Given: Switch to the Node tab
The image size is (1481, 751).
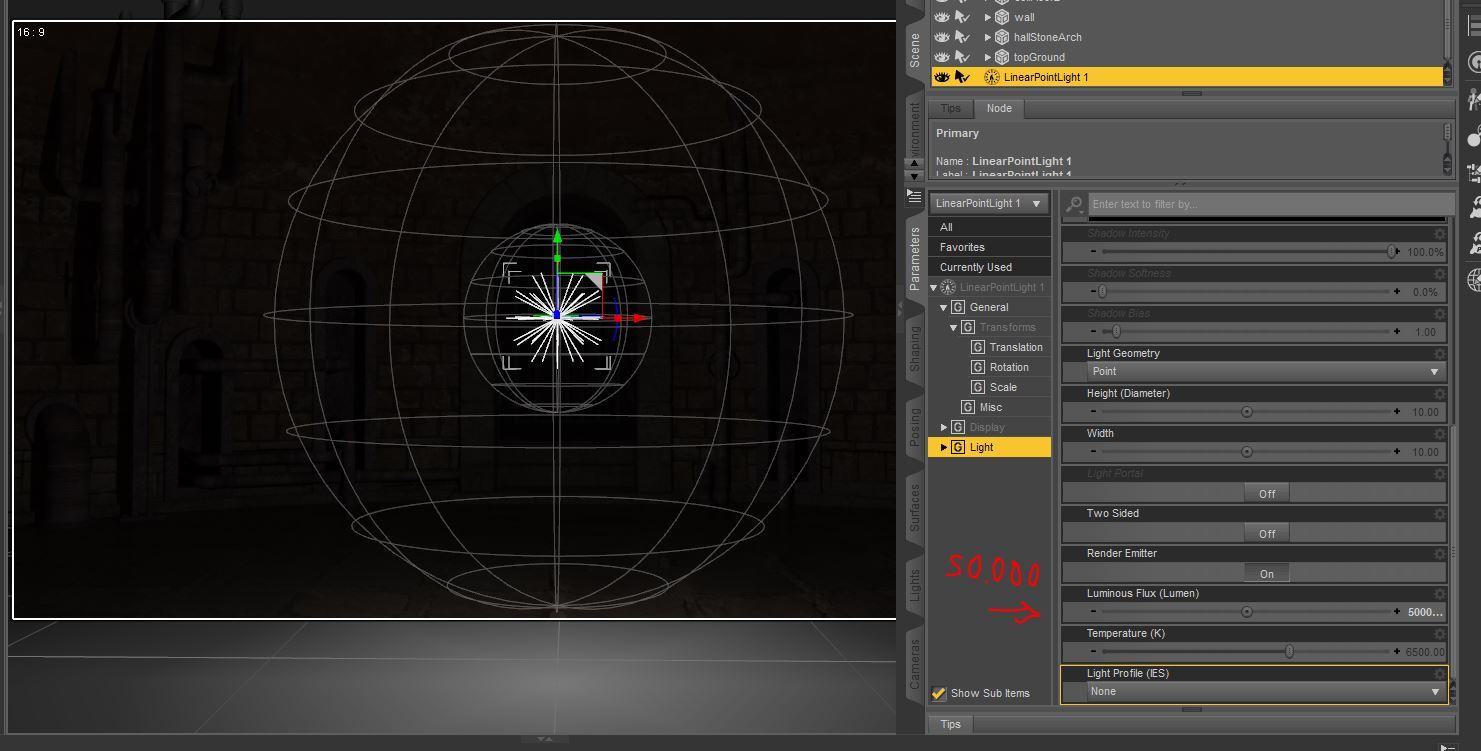Looking at the screenshot, I should click(x=999, y=108).
